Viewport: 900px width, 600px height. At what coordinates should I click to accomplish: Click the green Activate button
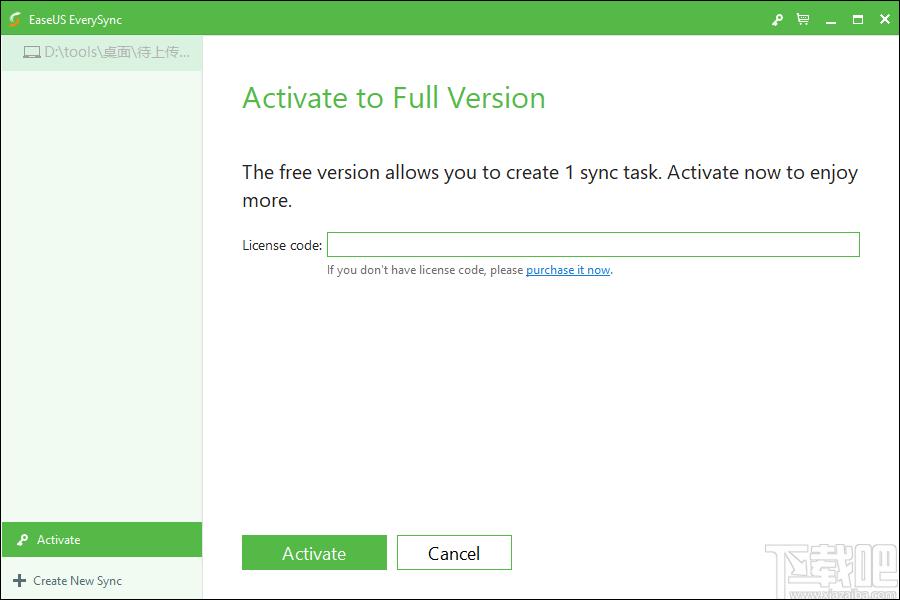314,552
